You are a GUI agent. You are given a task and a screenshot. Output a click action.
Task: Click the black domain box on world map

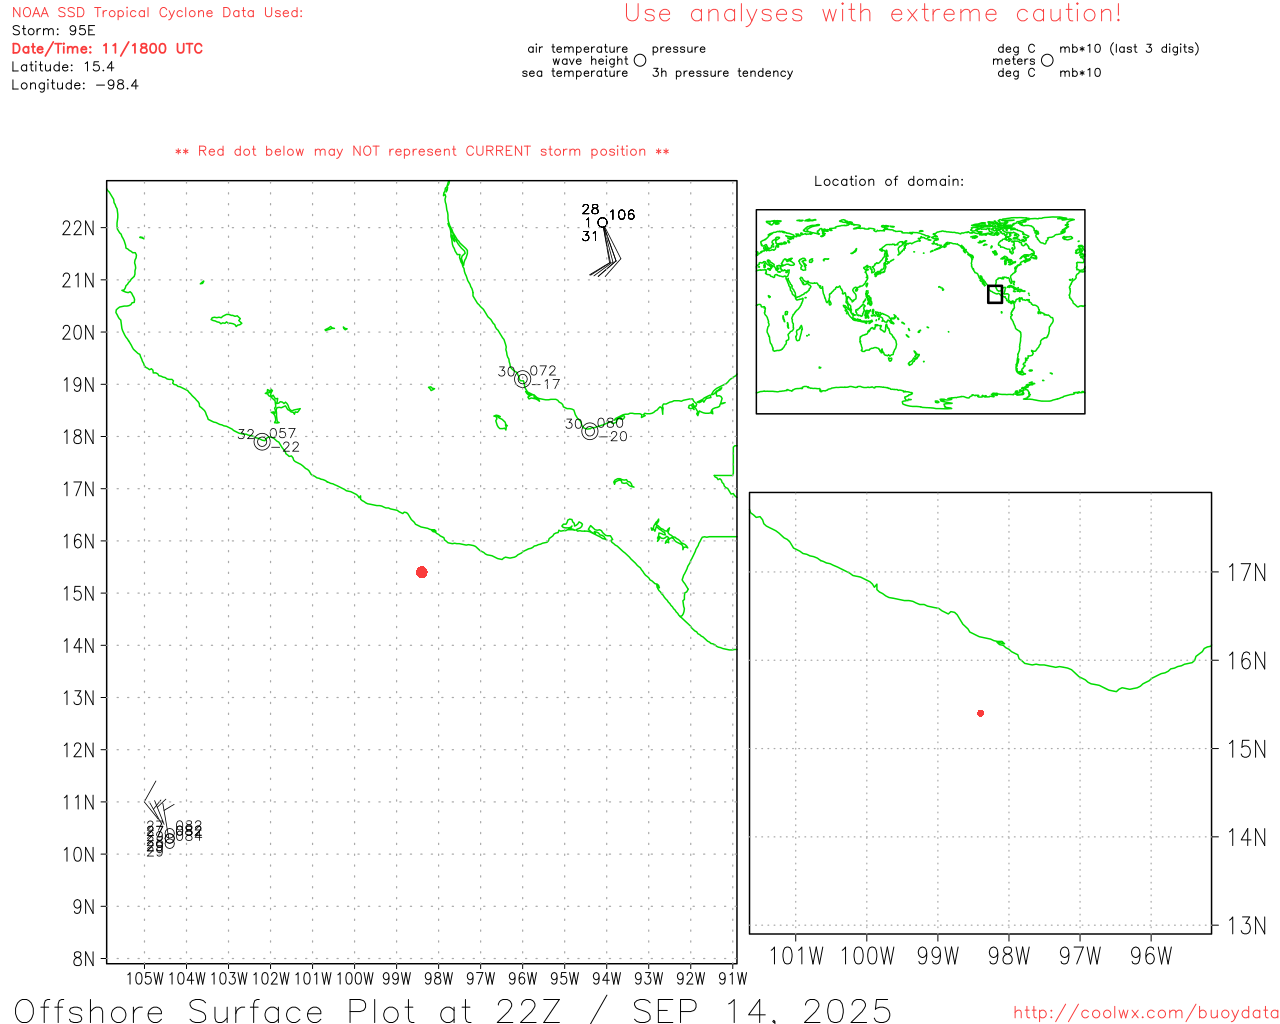[x=995, y=294]
